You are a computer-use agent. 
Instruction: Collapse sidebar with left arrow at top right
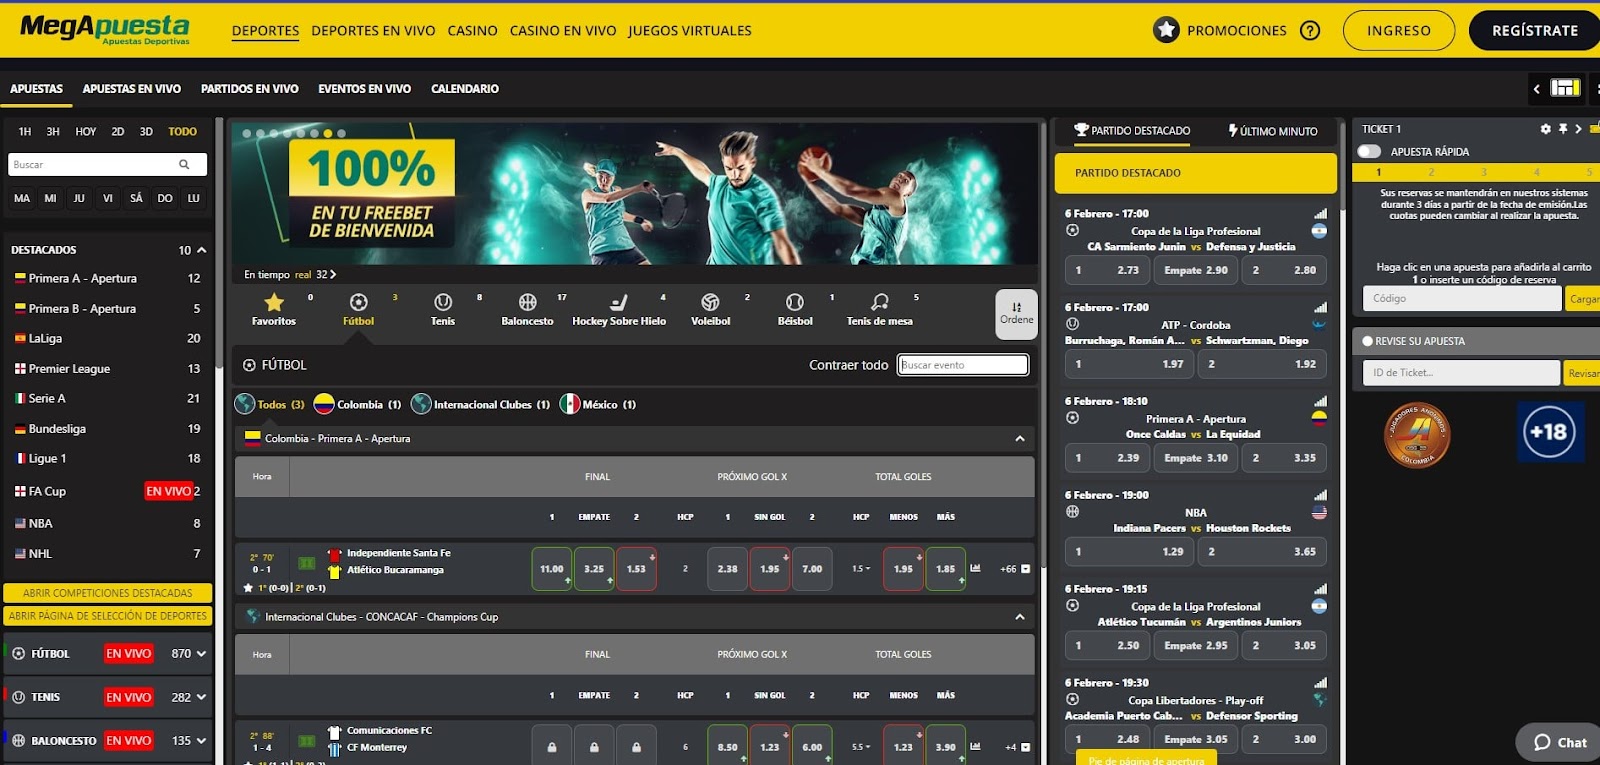click(x=1537, y=88)
